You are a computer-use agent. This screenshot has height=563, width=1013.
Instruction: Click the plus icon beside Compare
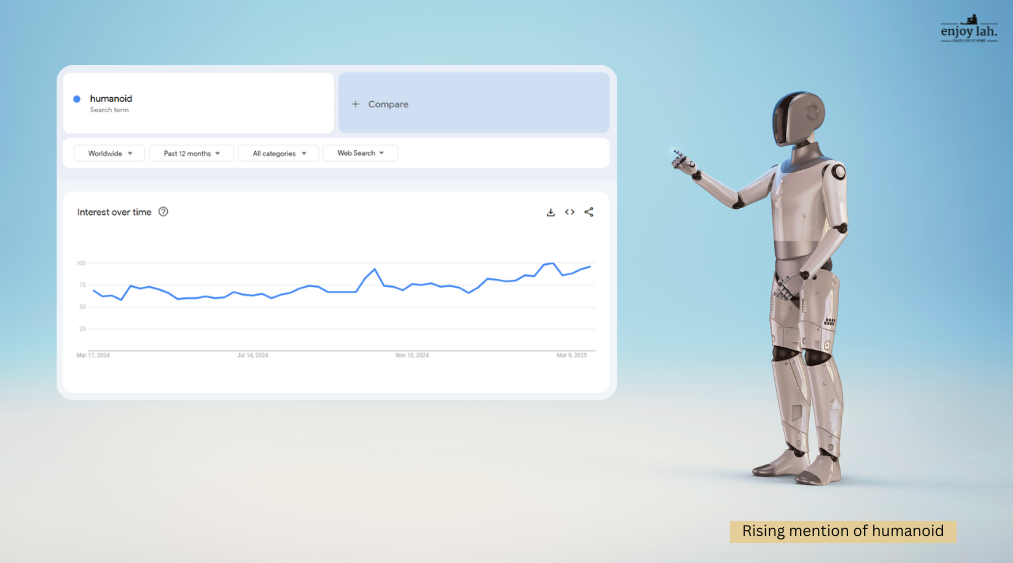[x=355, y=104]
